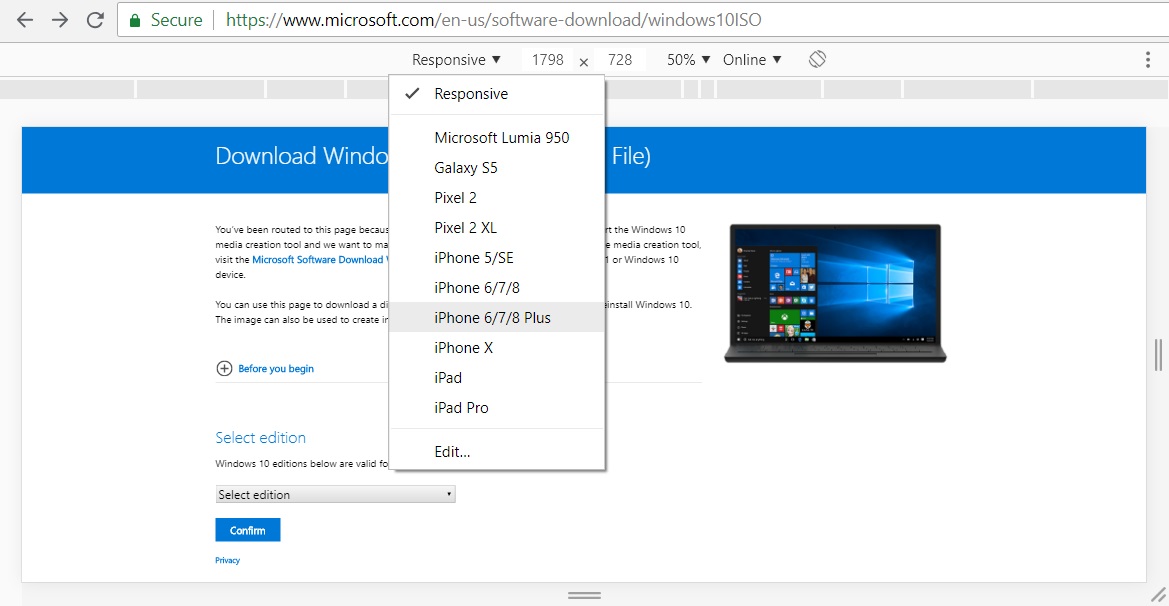Choose iPhone 6/7/8 device

[497, 288]
